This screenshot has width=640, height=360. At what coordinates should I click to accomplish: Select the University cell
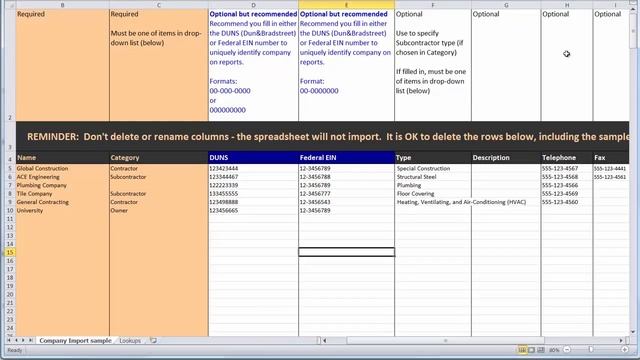(62, 210)
